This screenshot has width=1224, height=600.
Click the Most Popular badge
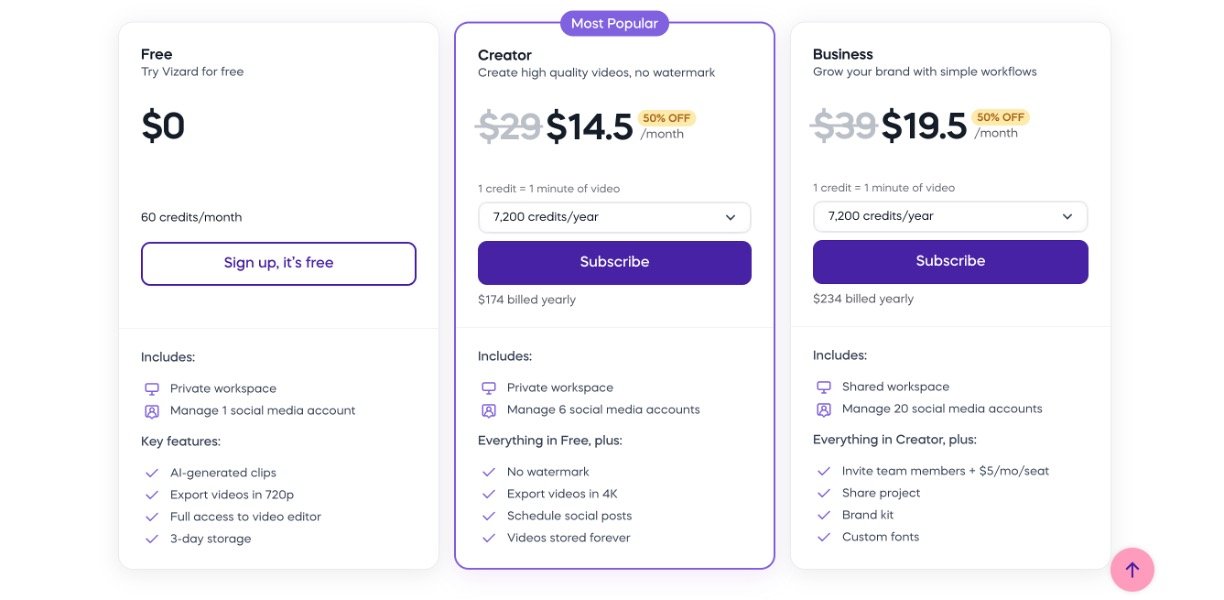[614, 23]
